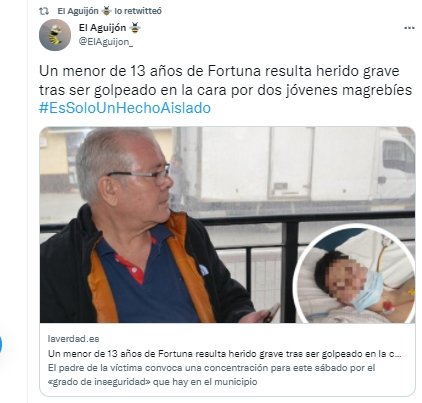Click the tweet text about the 13-year-old
The image size is (422, 403).
[x=225, y=80]
